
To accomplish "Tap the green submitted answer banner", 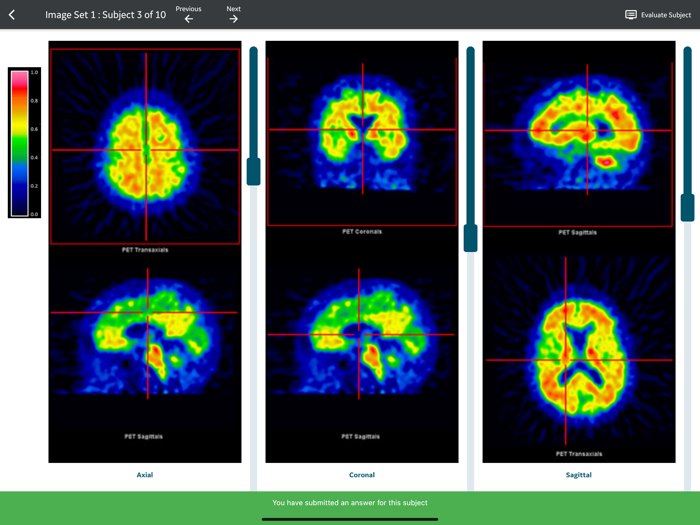I will [350, 503].
